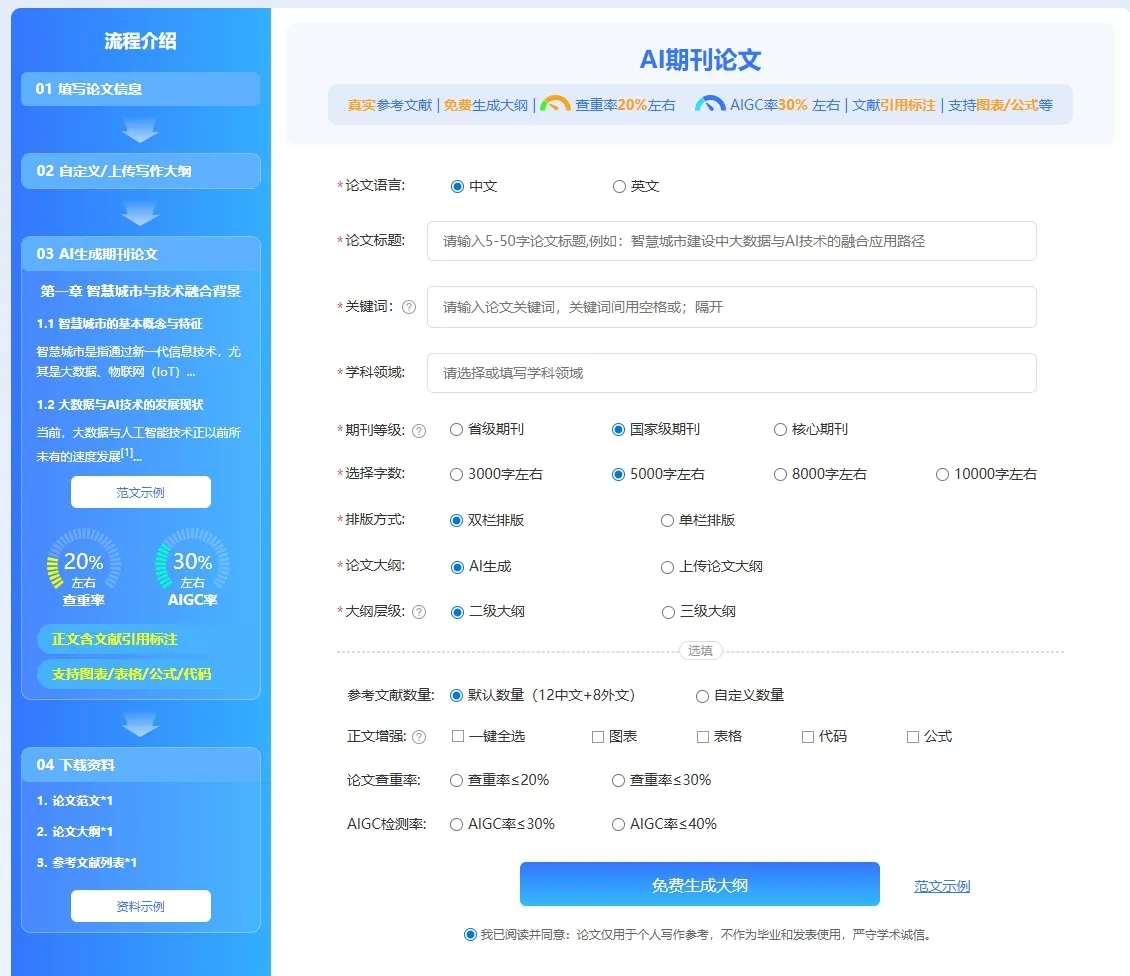Open the 范文示例 link beside generate button
This screenshot has width=1130, height=976.
pyautogui.click(x=941, y=886)
